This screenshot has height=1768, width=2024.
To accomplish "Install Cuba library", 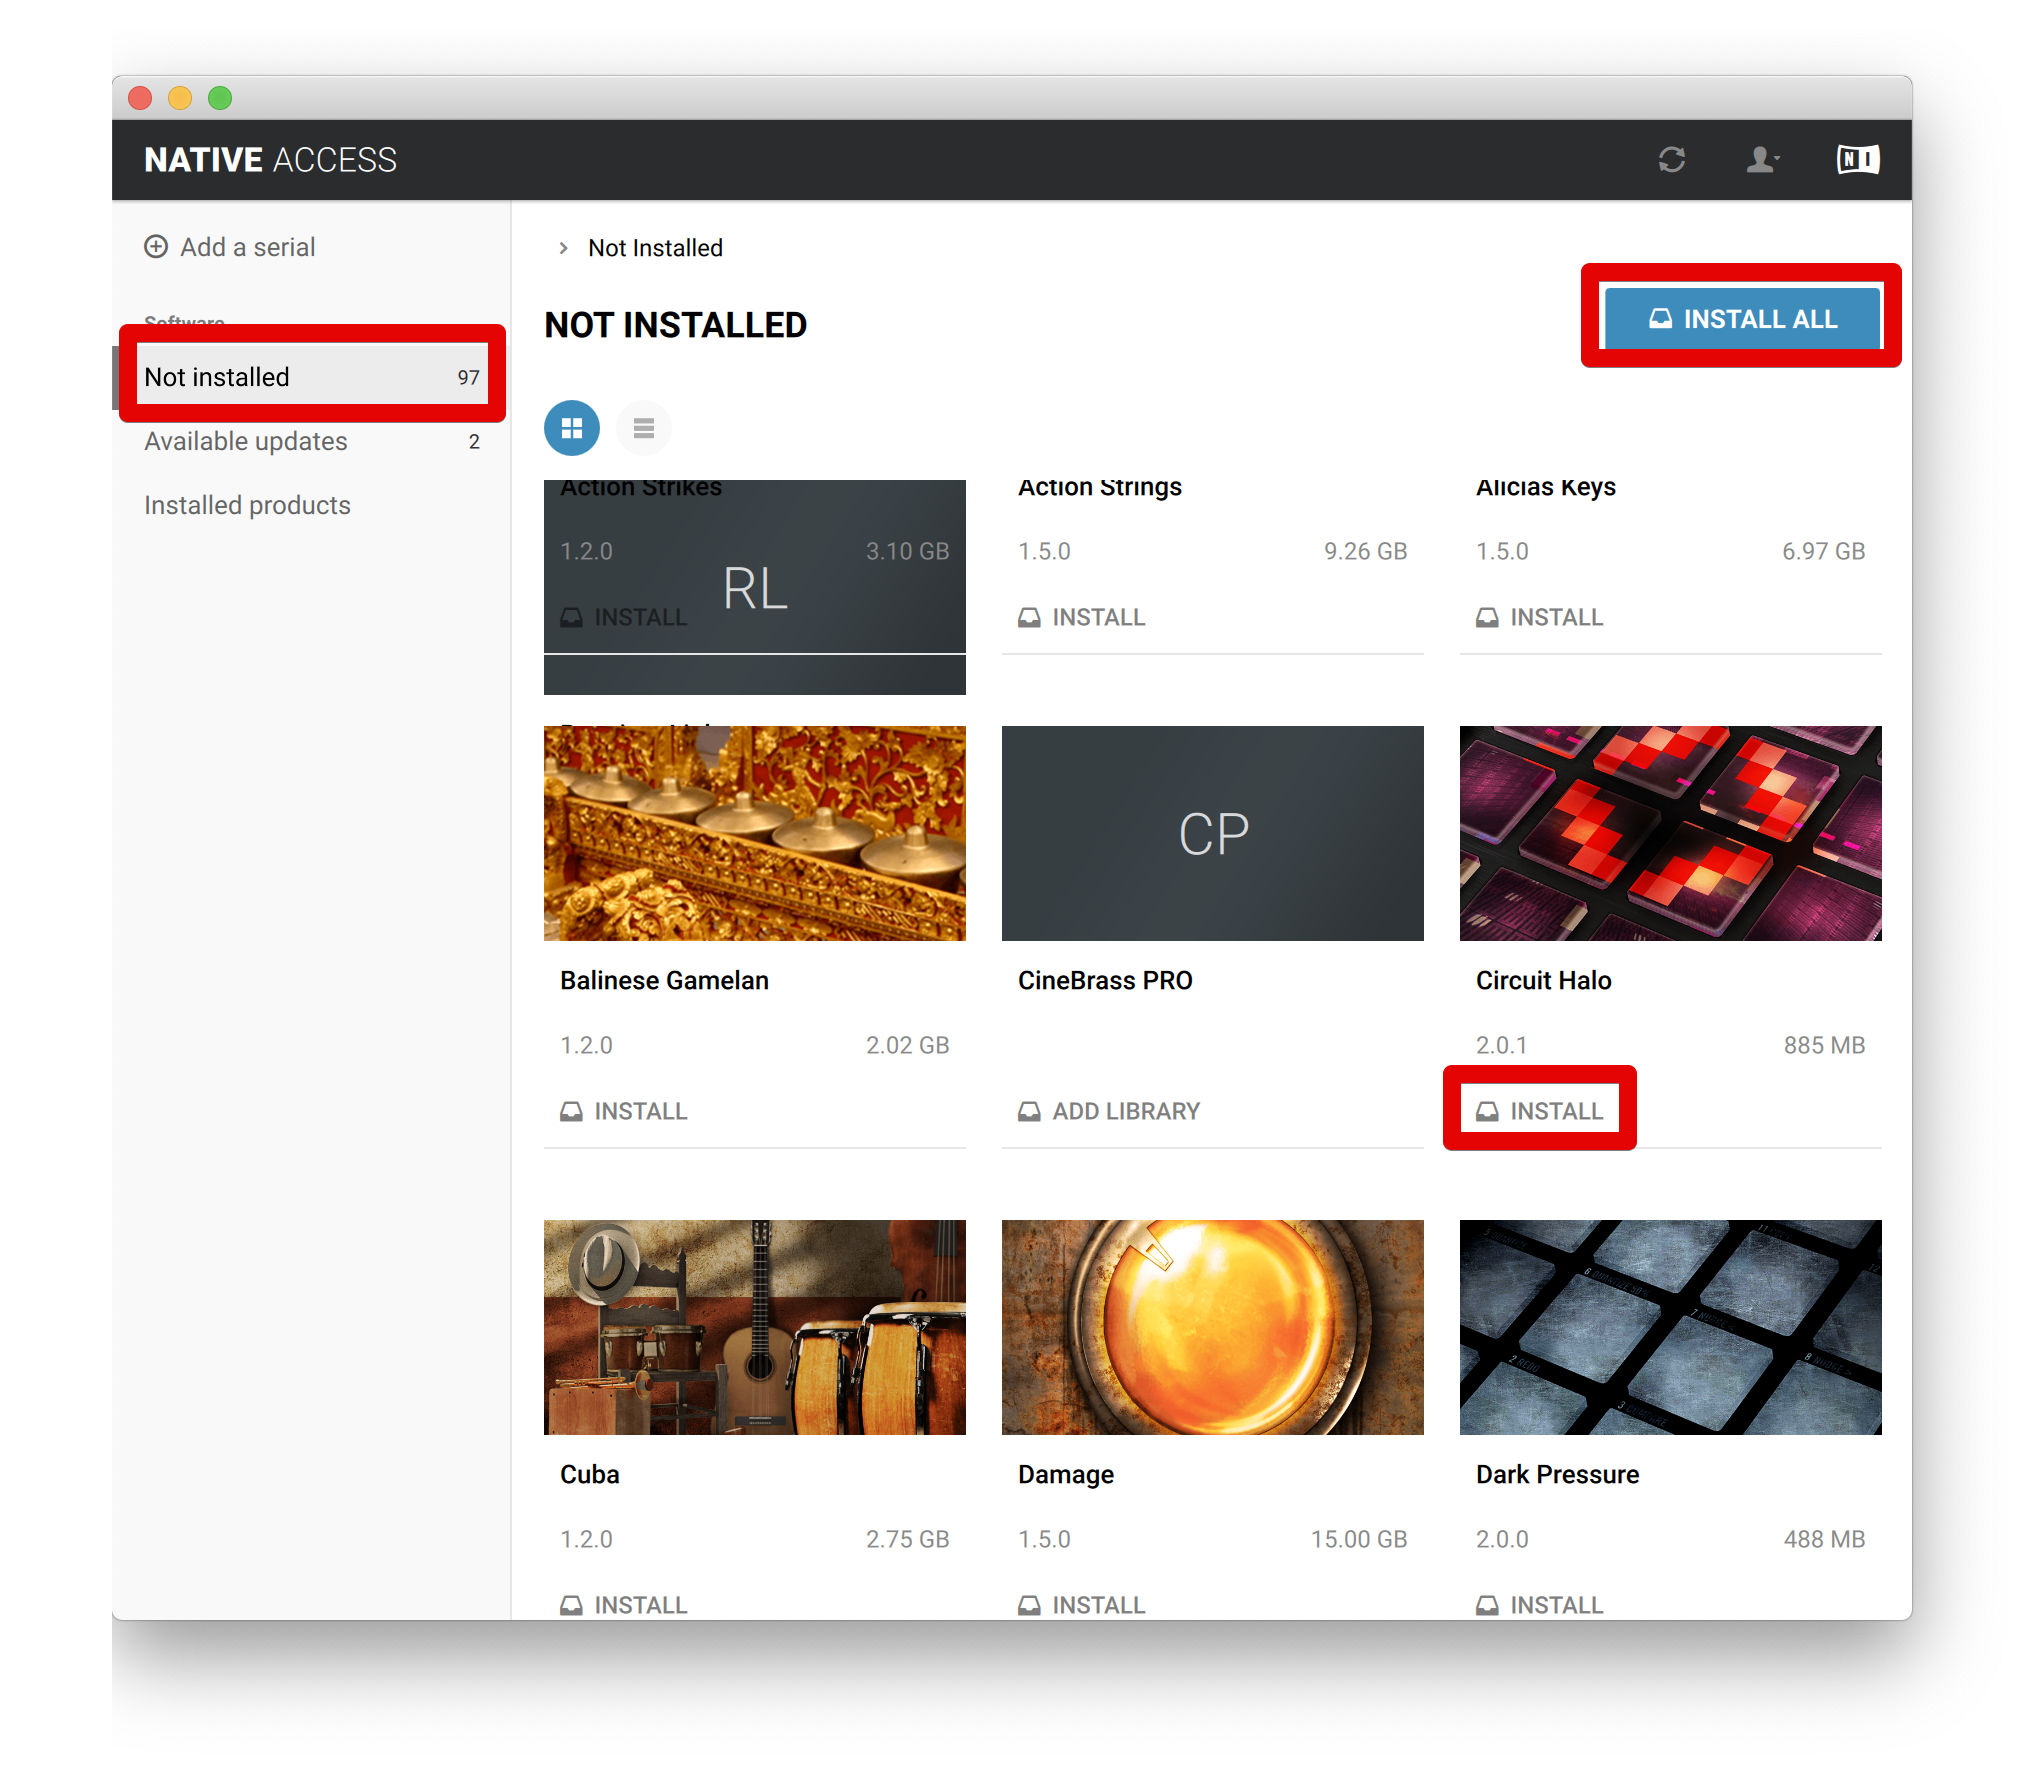I will tap(624, 1604).
